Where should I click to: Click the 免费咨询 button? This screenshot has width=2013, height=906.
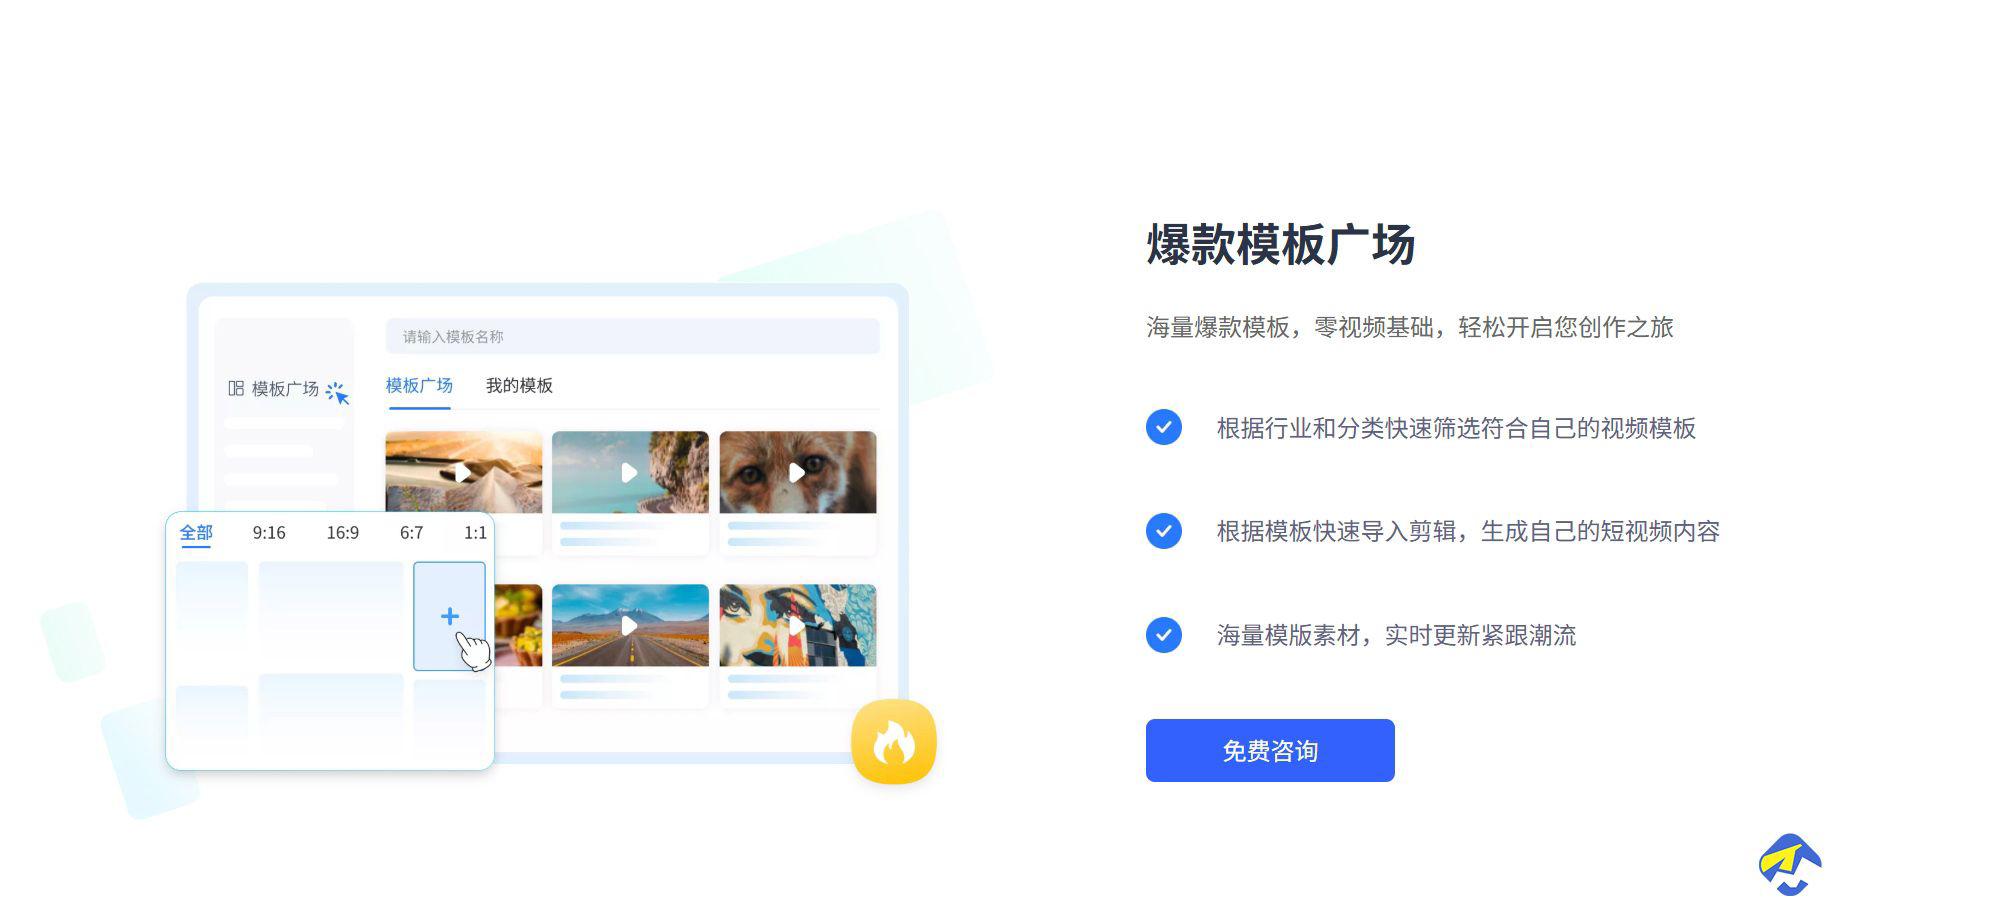1270,750
